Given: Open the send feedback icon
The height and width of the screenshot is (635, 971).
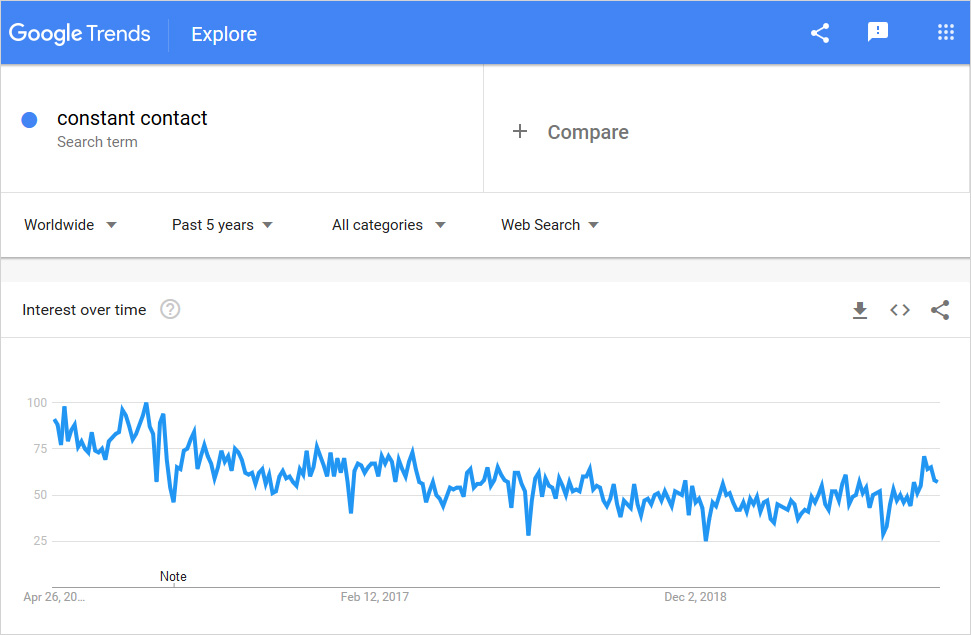Looking at the screenshot, I should click(878, 33).
